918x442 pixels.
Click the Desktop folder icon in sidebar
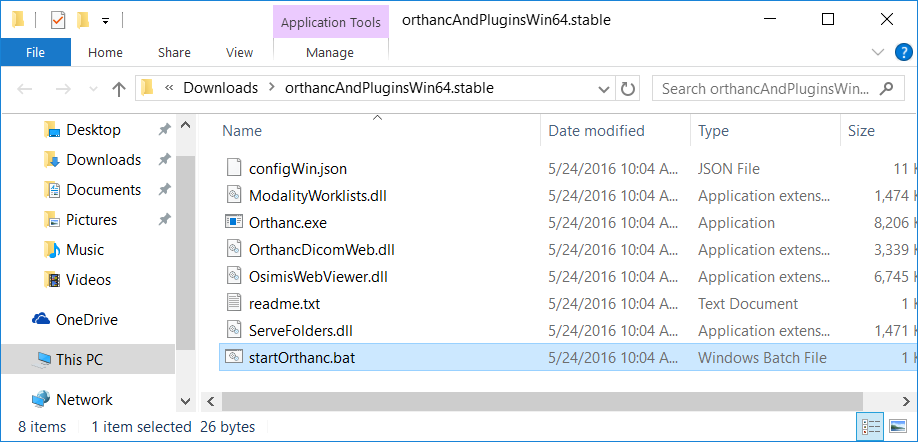tap(52, 129)
